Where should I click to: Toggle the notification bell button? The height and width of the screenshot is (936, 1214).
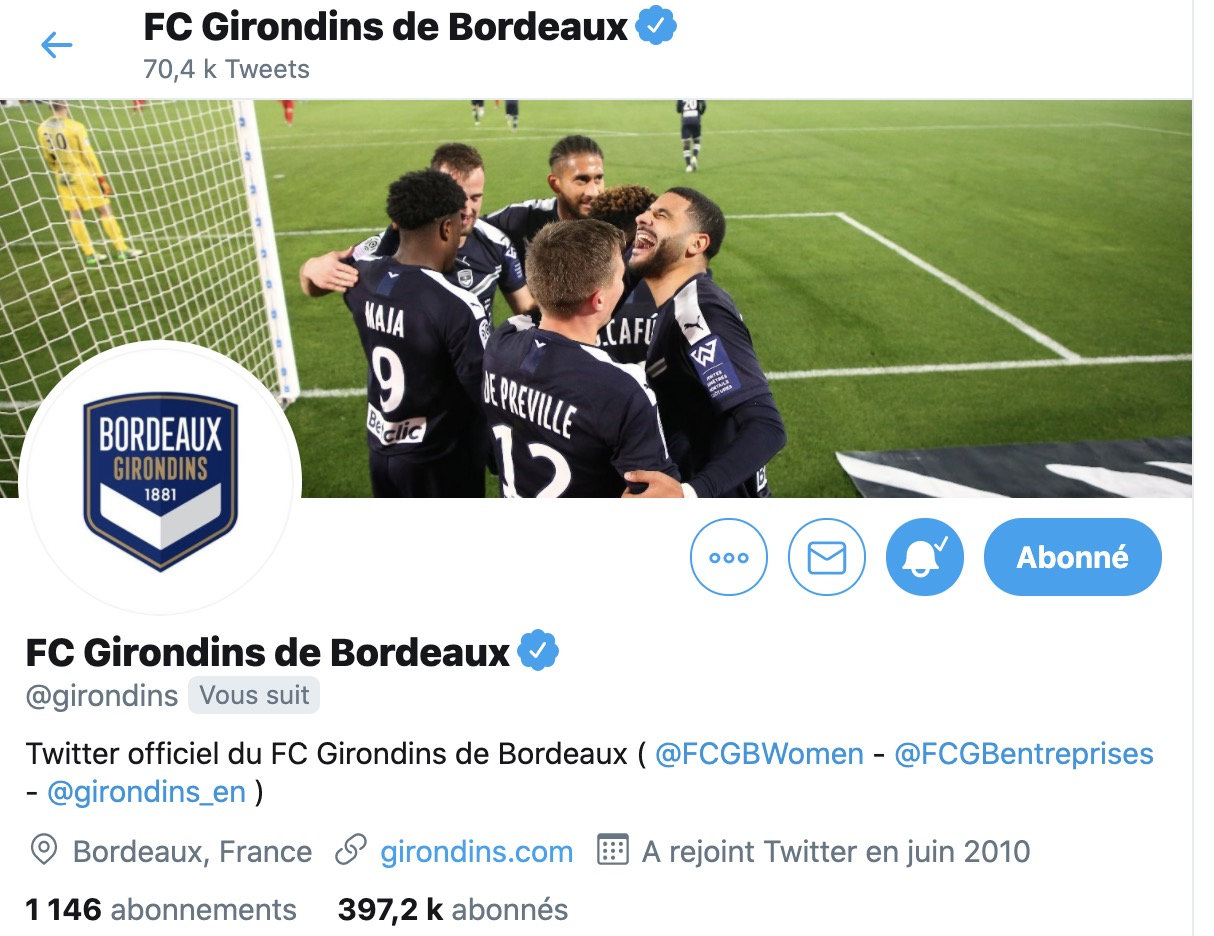pos(924,557)
